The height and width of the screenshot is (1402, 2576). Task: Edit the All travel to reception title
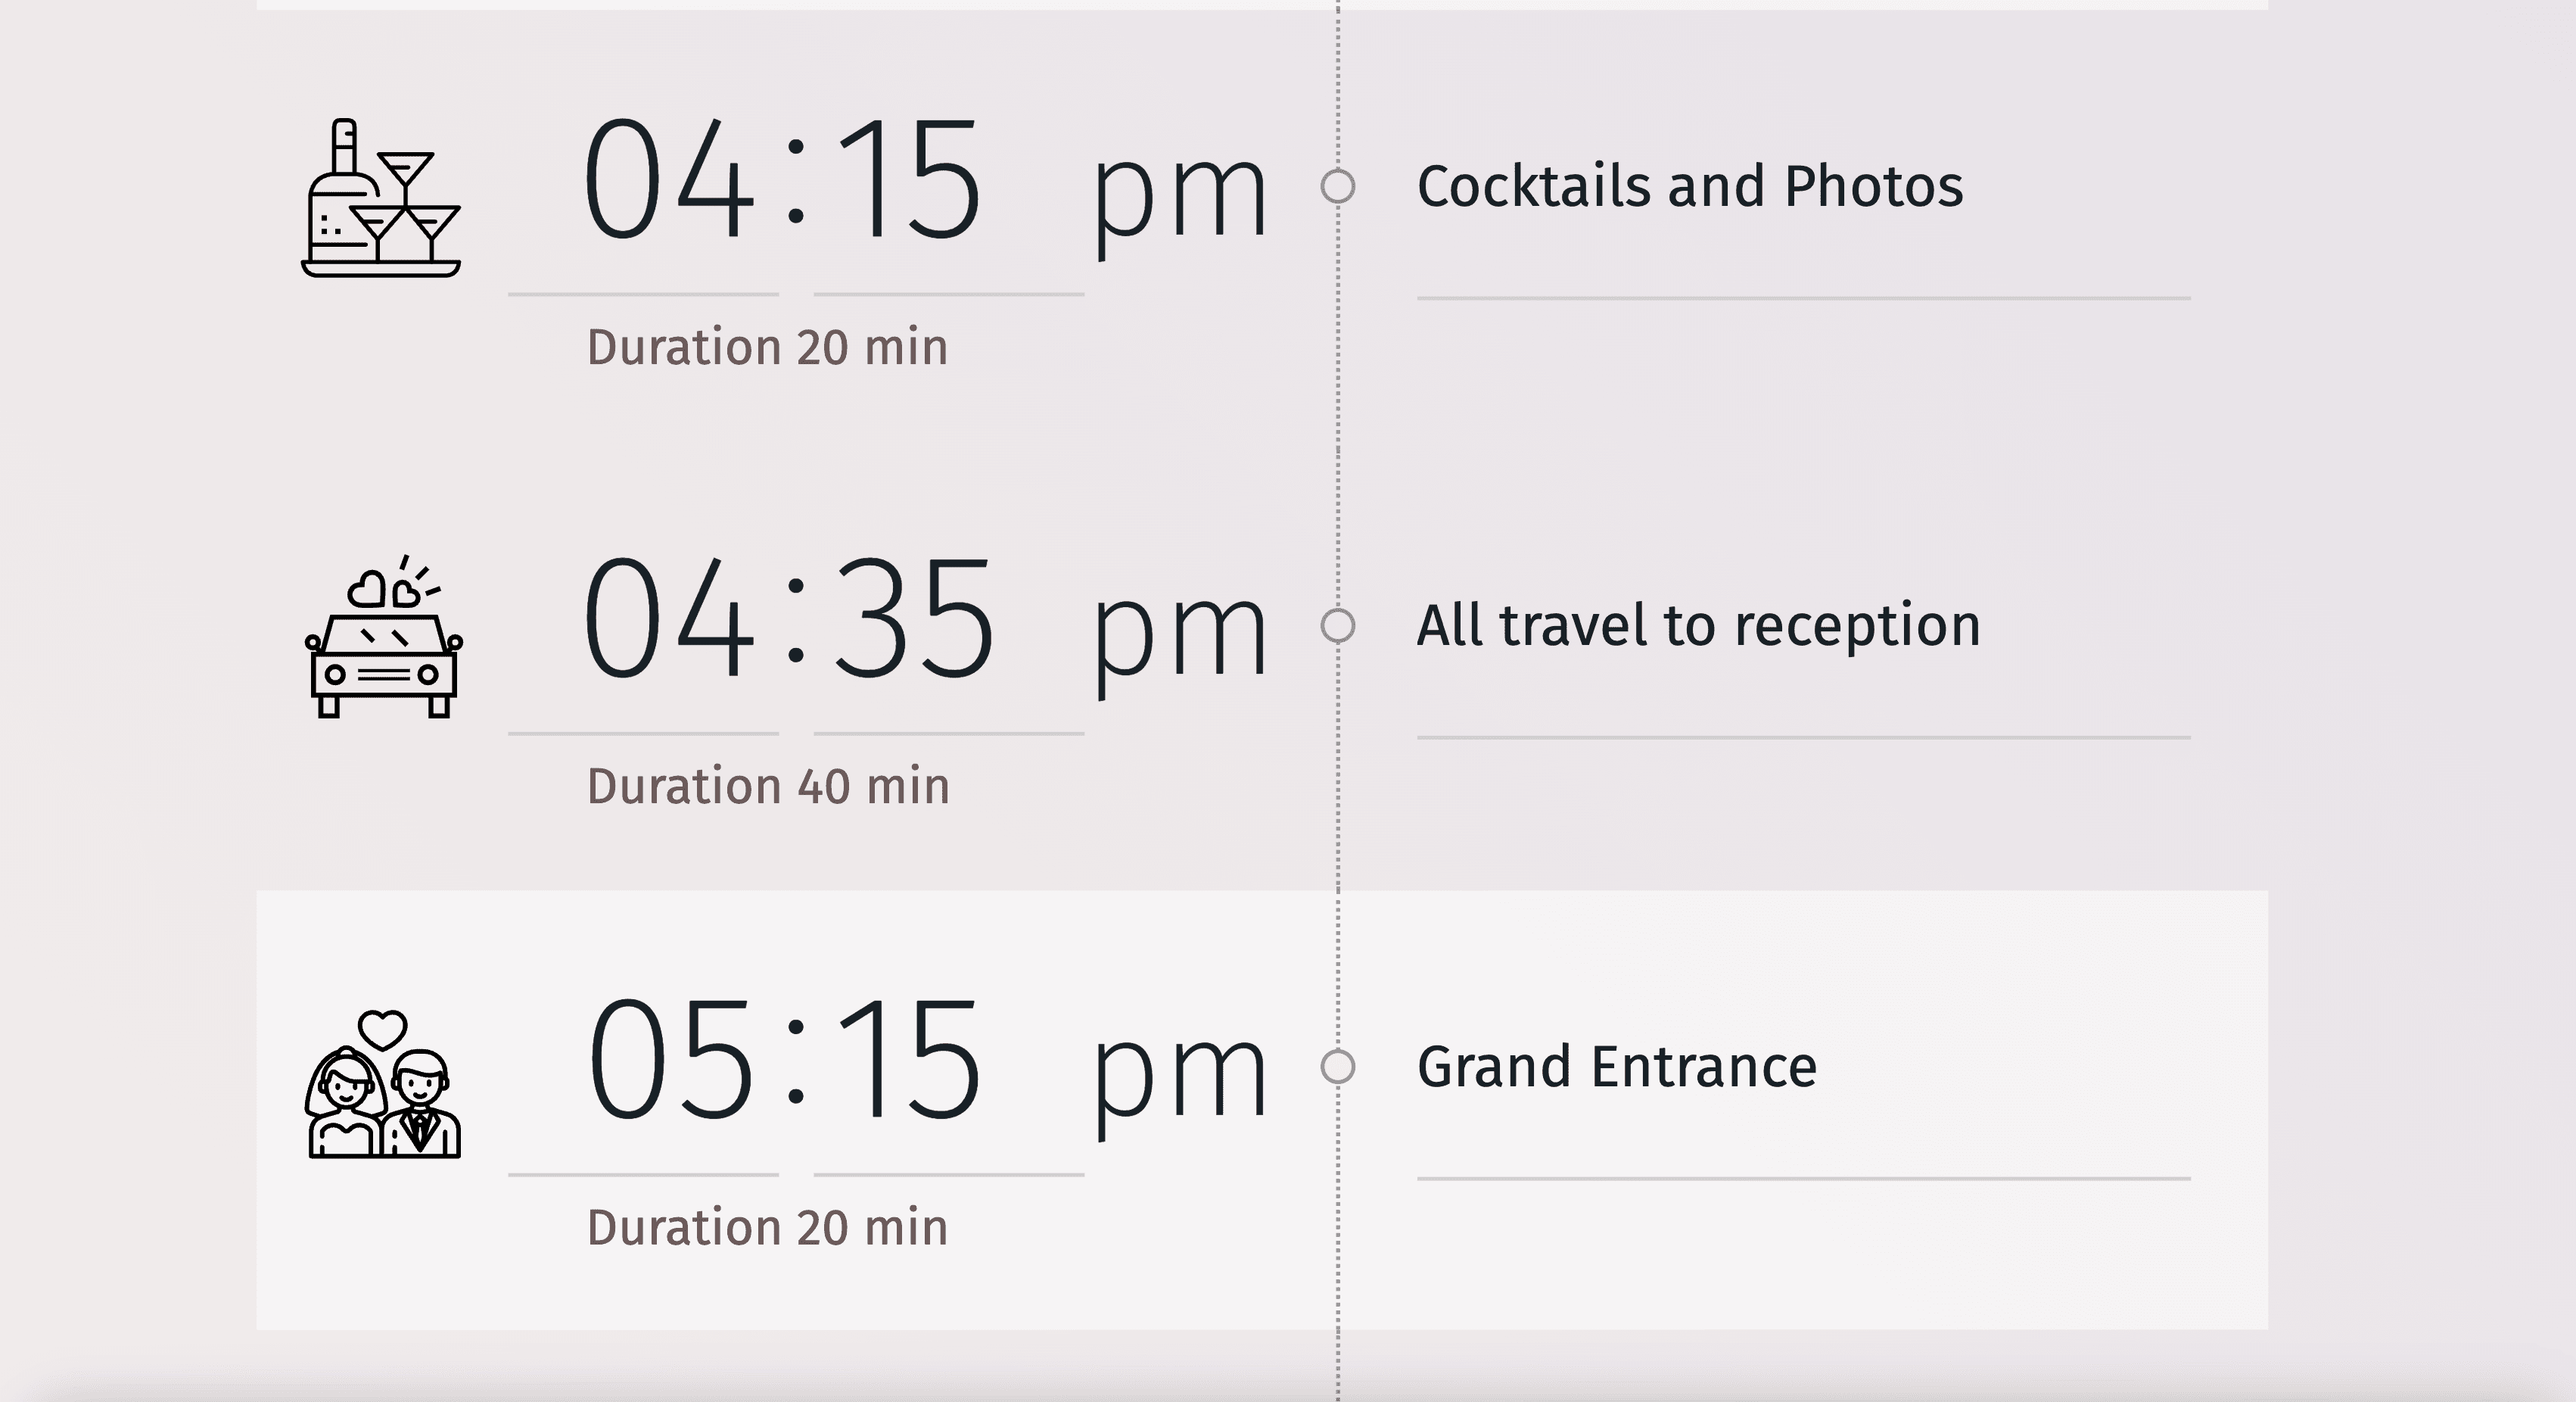[x=1698, y=626]
